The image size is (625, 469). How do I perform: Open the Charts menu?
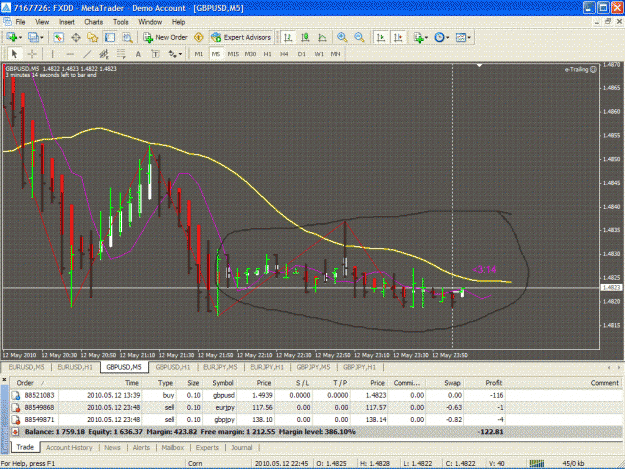click(94, 22)
